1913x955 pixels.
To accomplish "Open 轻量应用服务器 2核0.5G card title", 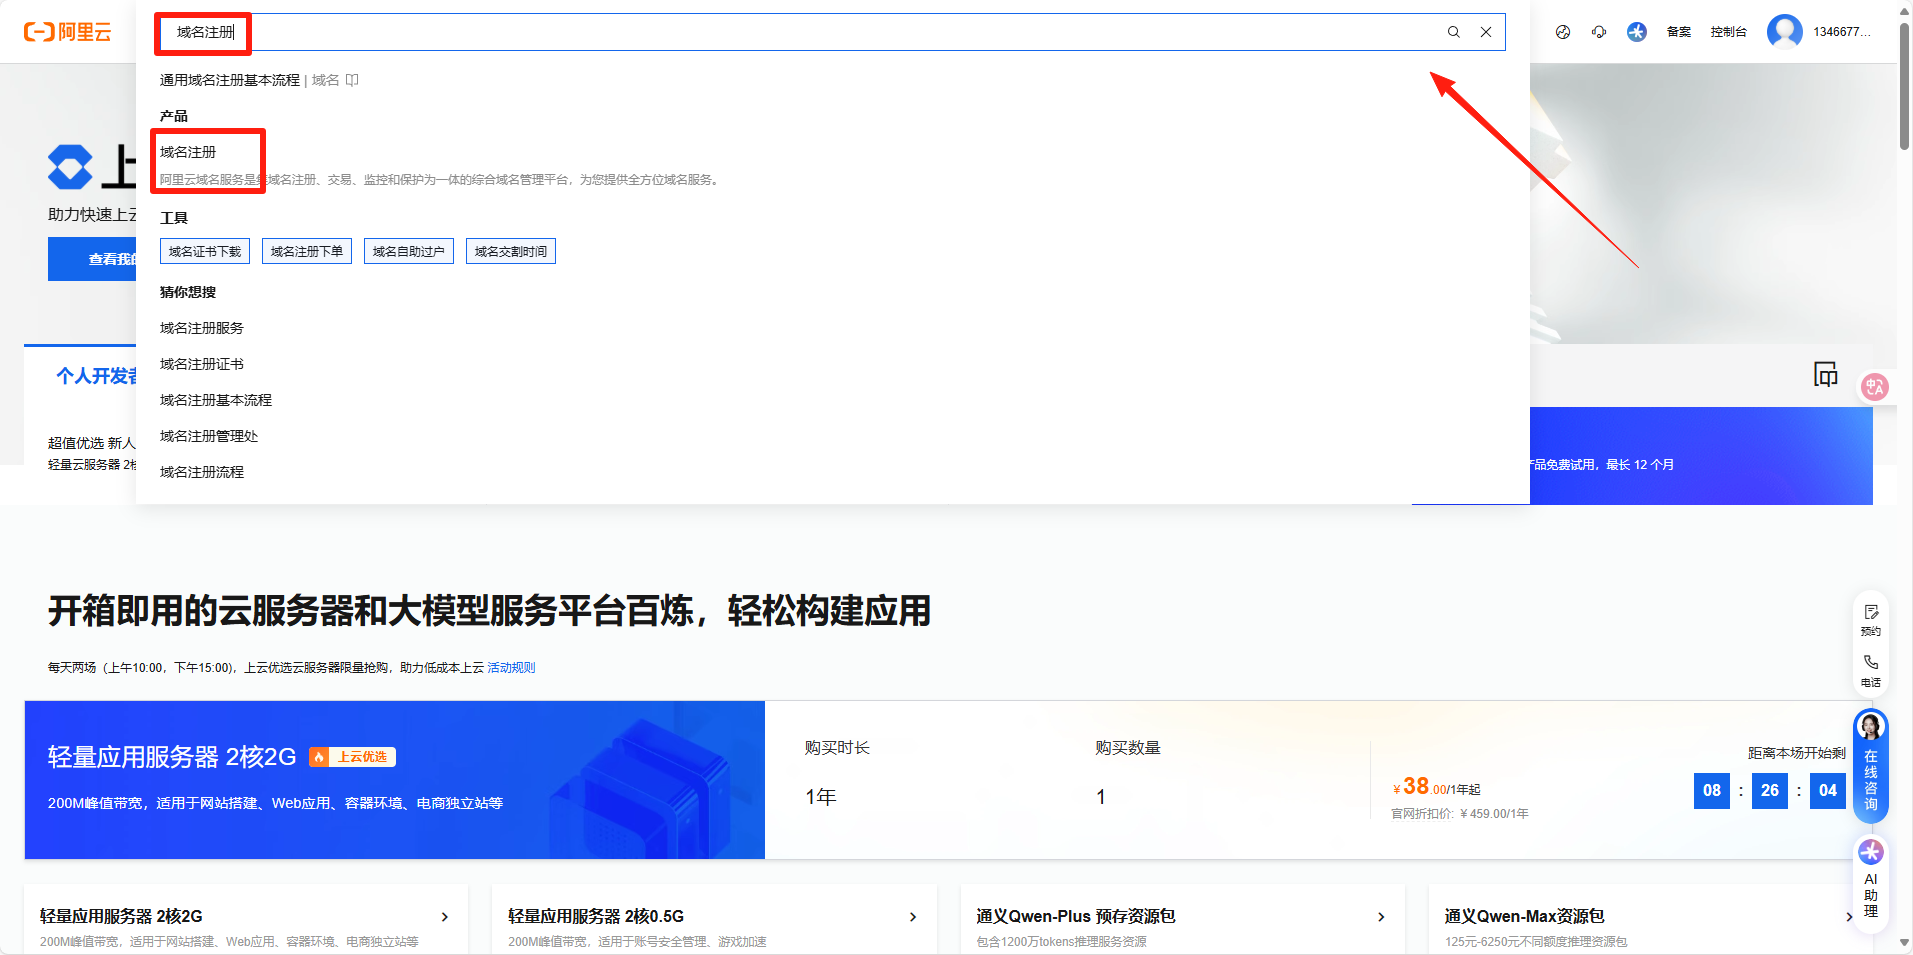I will click(x=596, y=916).
